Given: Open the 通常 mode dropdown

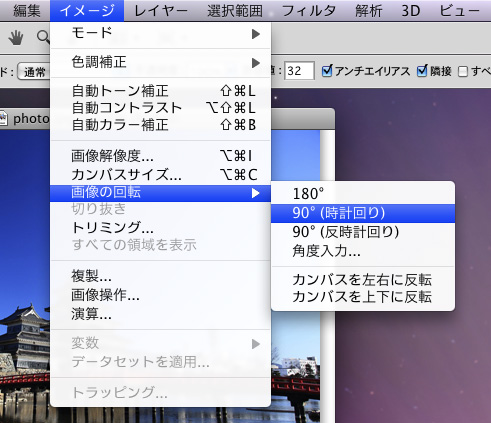Looking at the screenshot, I should 34,71.
